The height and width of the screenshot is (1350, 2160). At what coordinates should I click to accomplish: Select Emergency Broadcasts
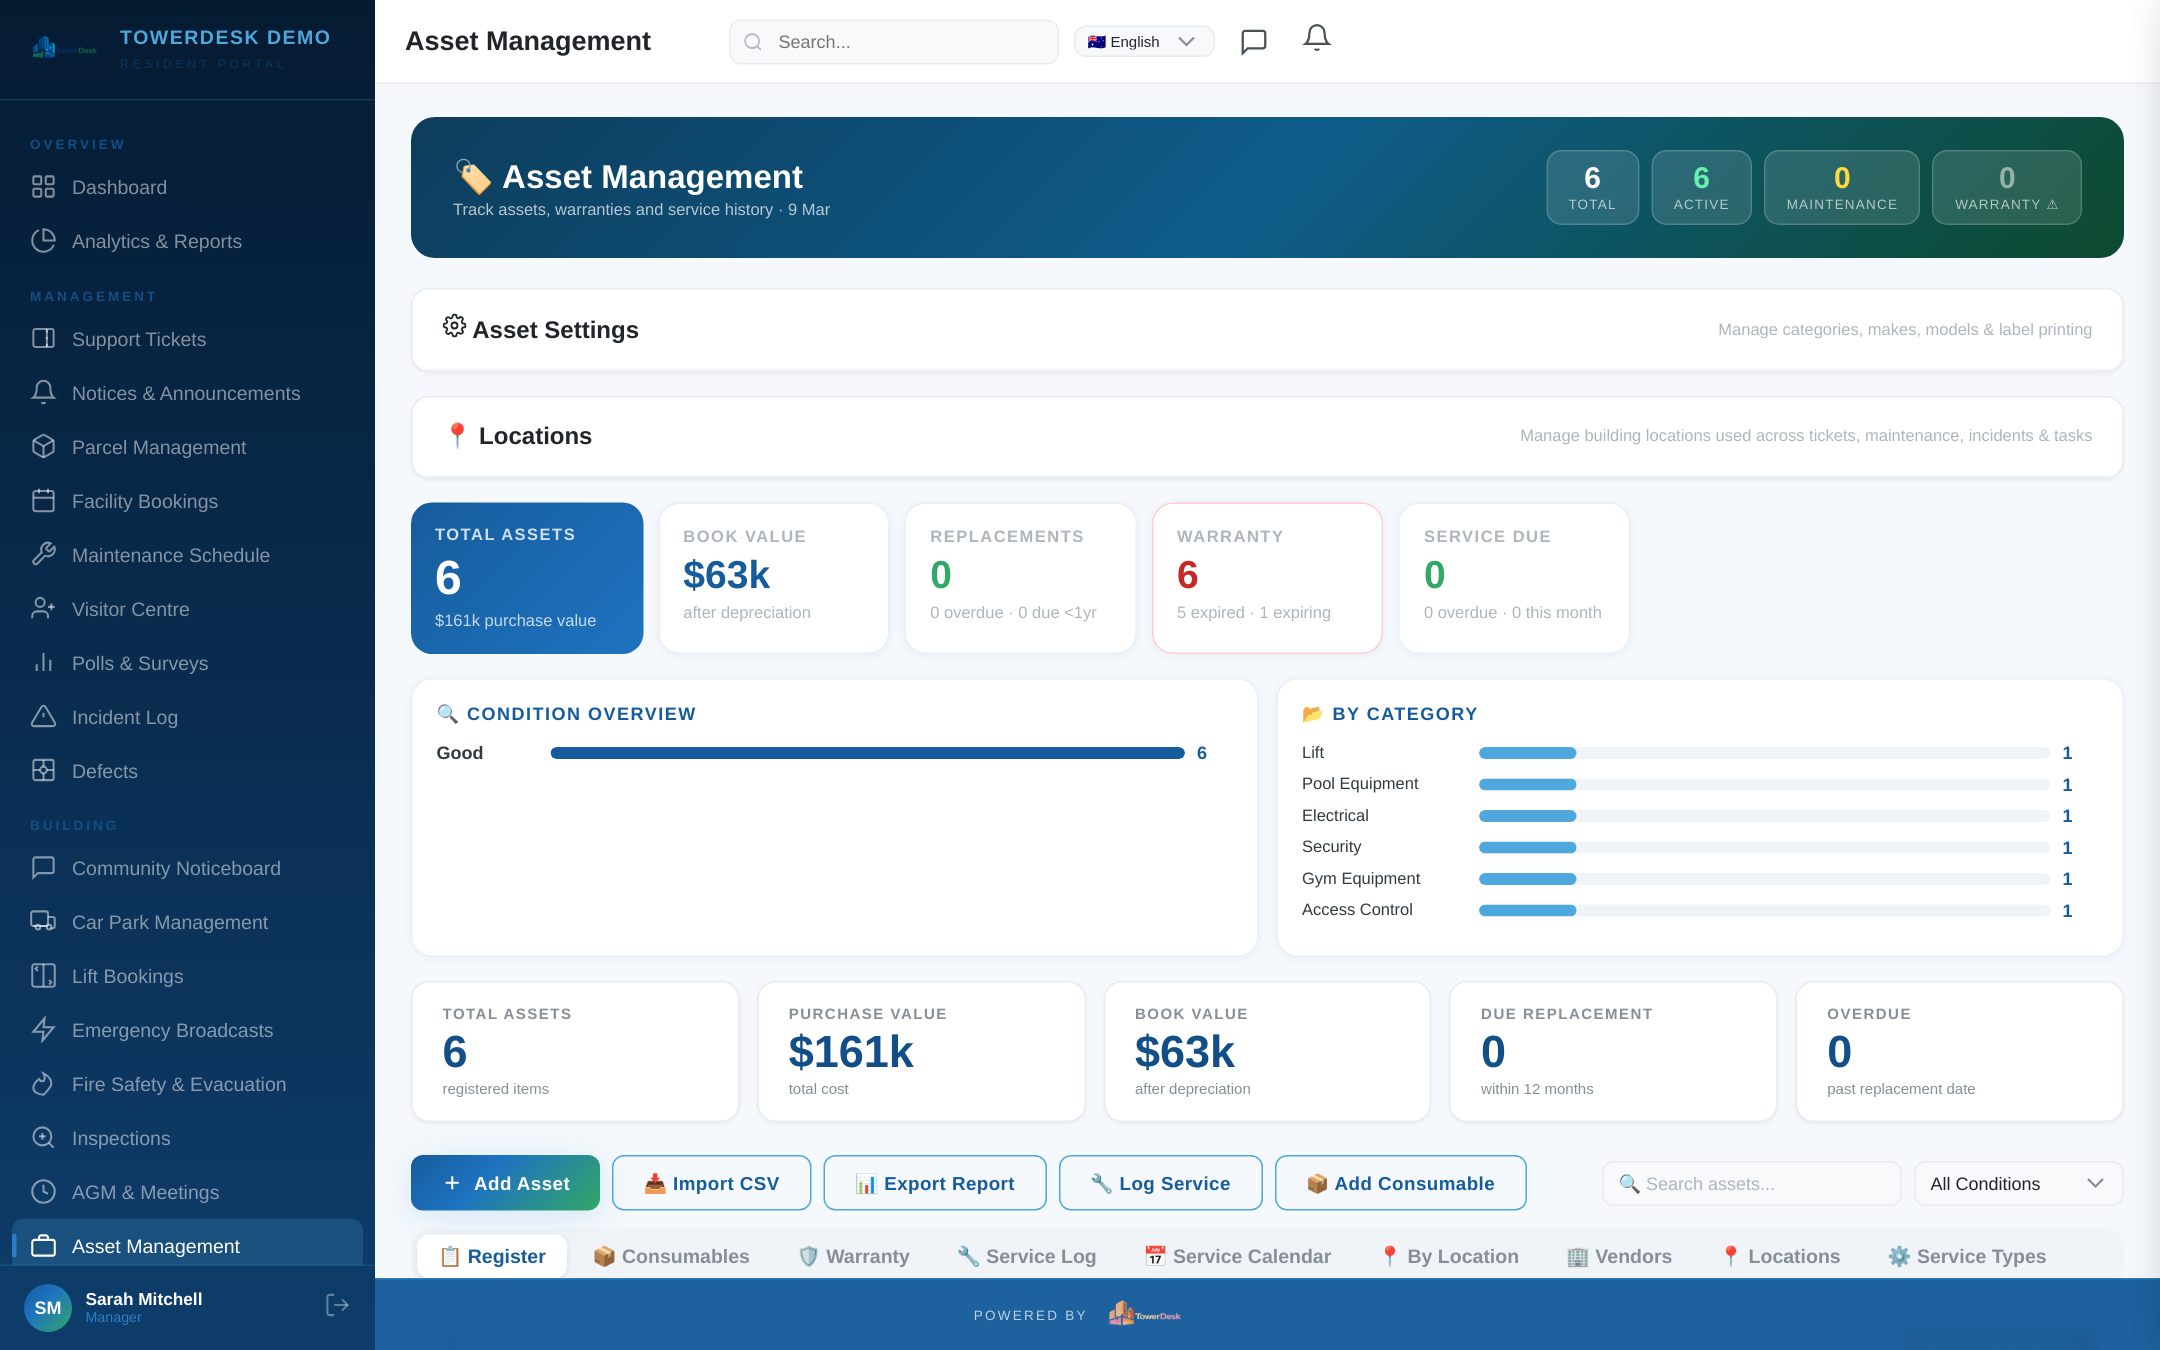[171, 1030]
